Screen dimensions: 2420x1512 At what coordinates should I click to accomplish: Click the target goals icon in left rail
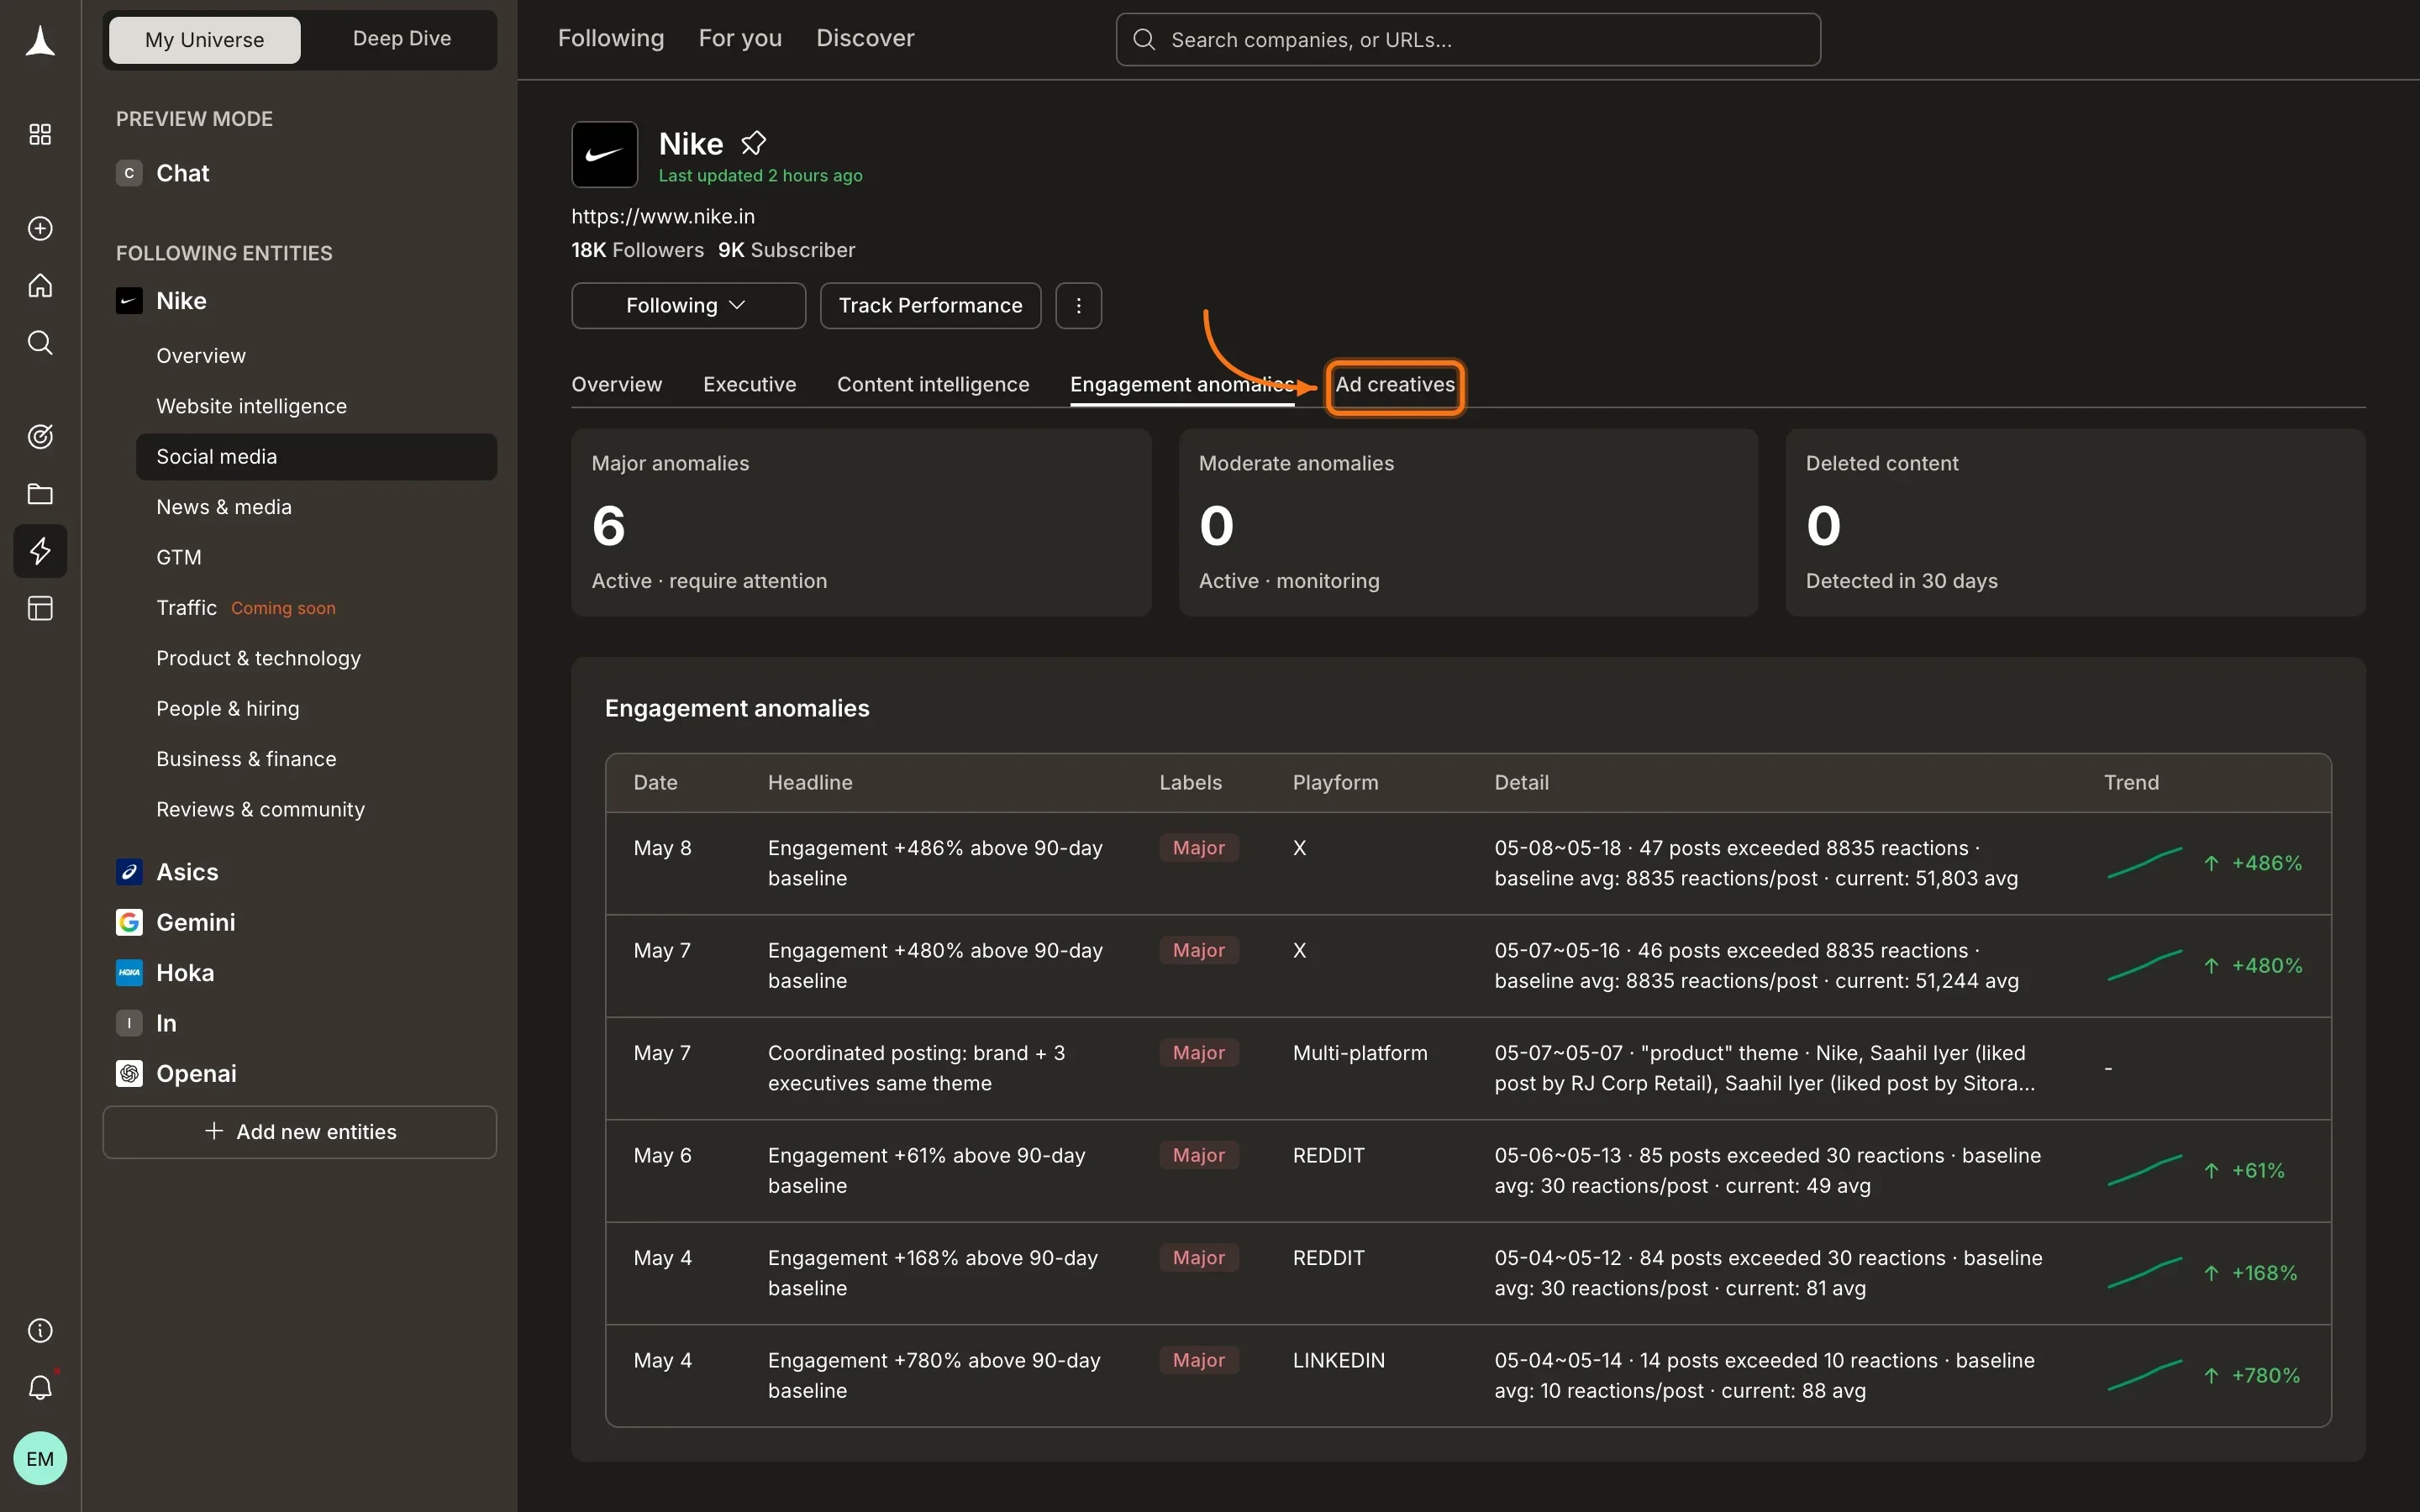point(40,436)
